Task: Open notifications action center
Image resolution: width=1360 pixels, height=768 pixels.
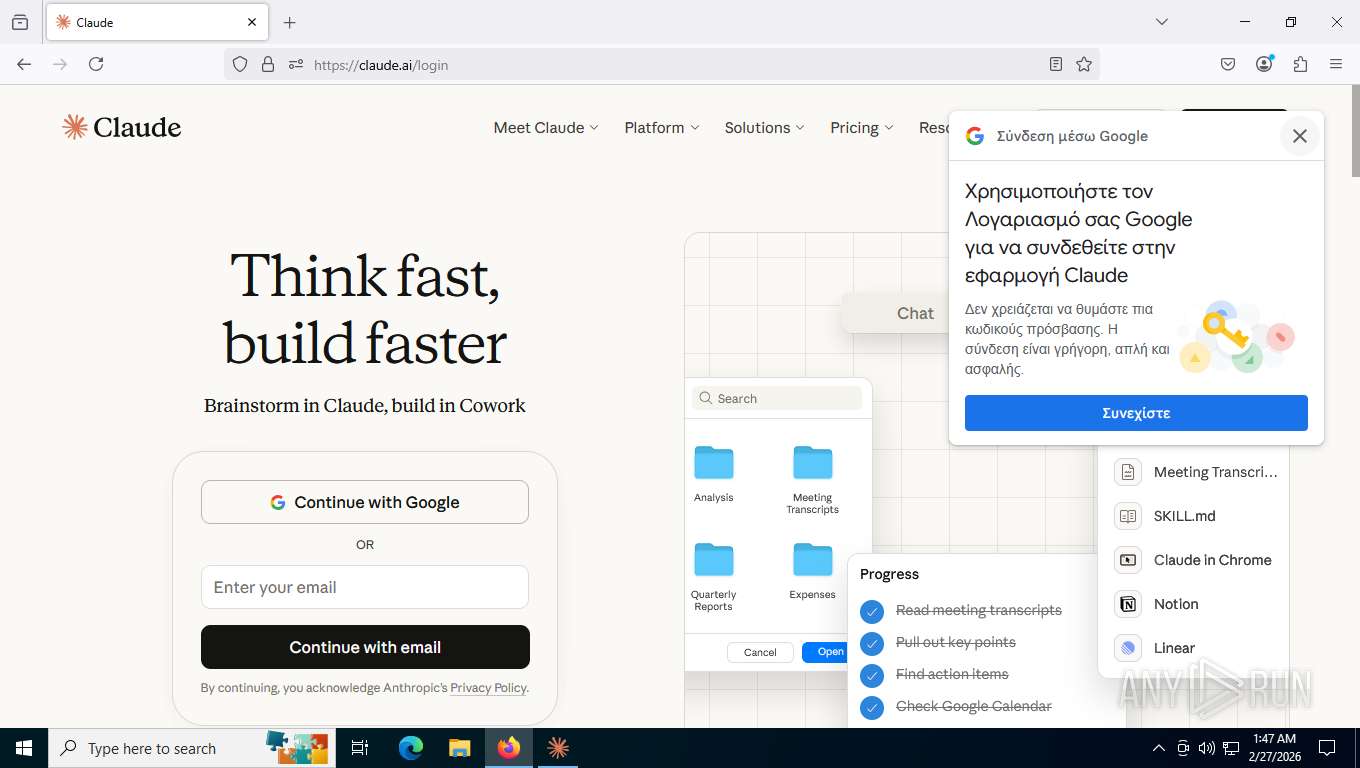Action: coord(1327,748)
